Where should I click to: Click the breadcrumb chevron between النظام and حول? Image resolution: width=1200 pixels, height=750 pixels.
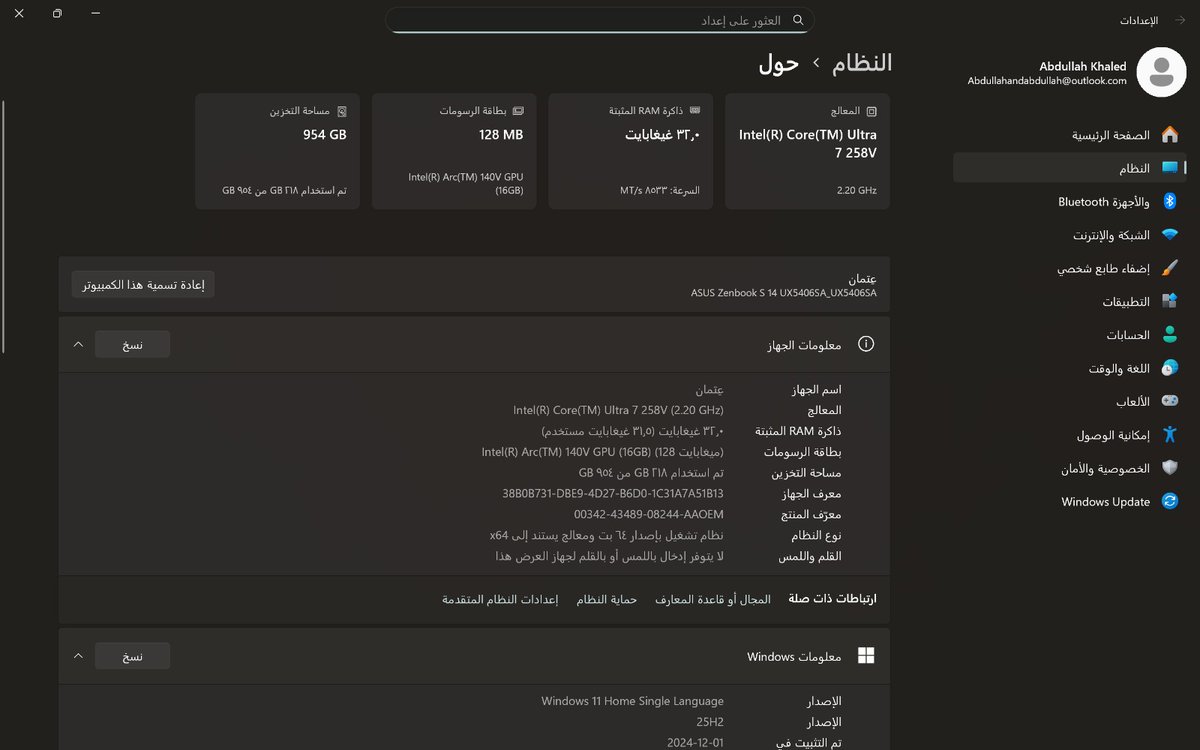pos(816,63)
